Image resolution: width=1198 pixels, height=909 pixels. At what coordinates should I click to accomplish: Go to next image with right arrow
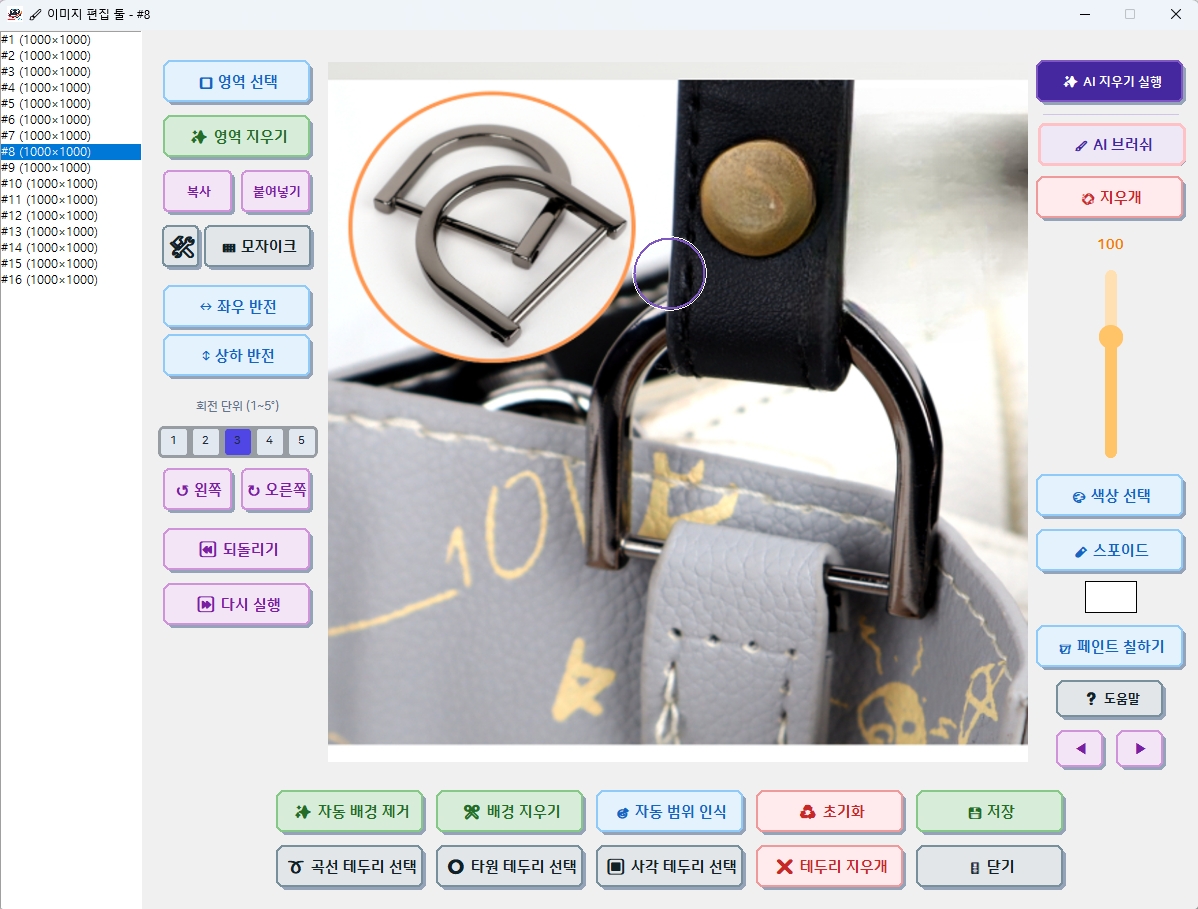tap(1140, 749)
